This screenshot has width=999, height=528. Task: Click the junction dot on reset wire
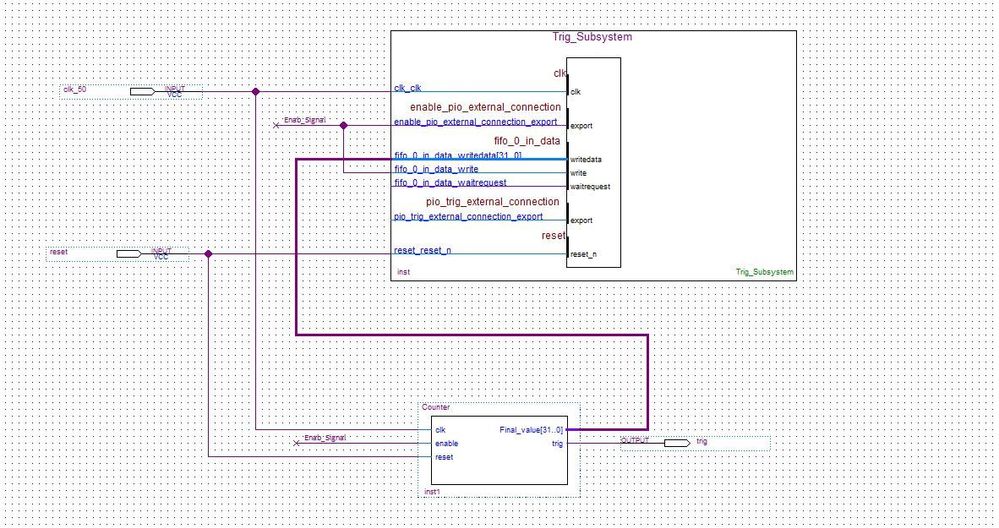coord(208,254)
